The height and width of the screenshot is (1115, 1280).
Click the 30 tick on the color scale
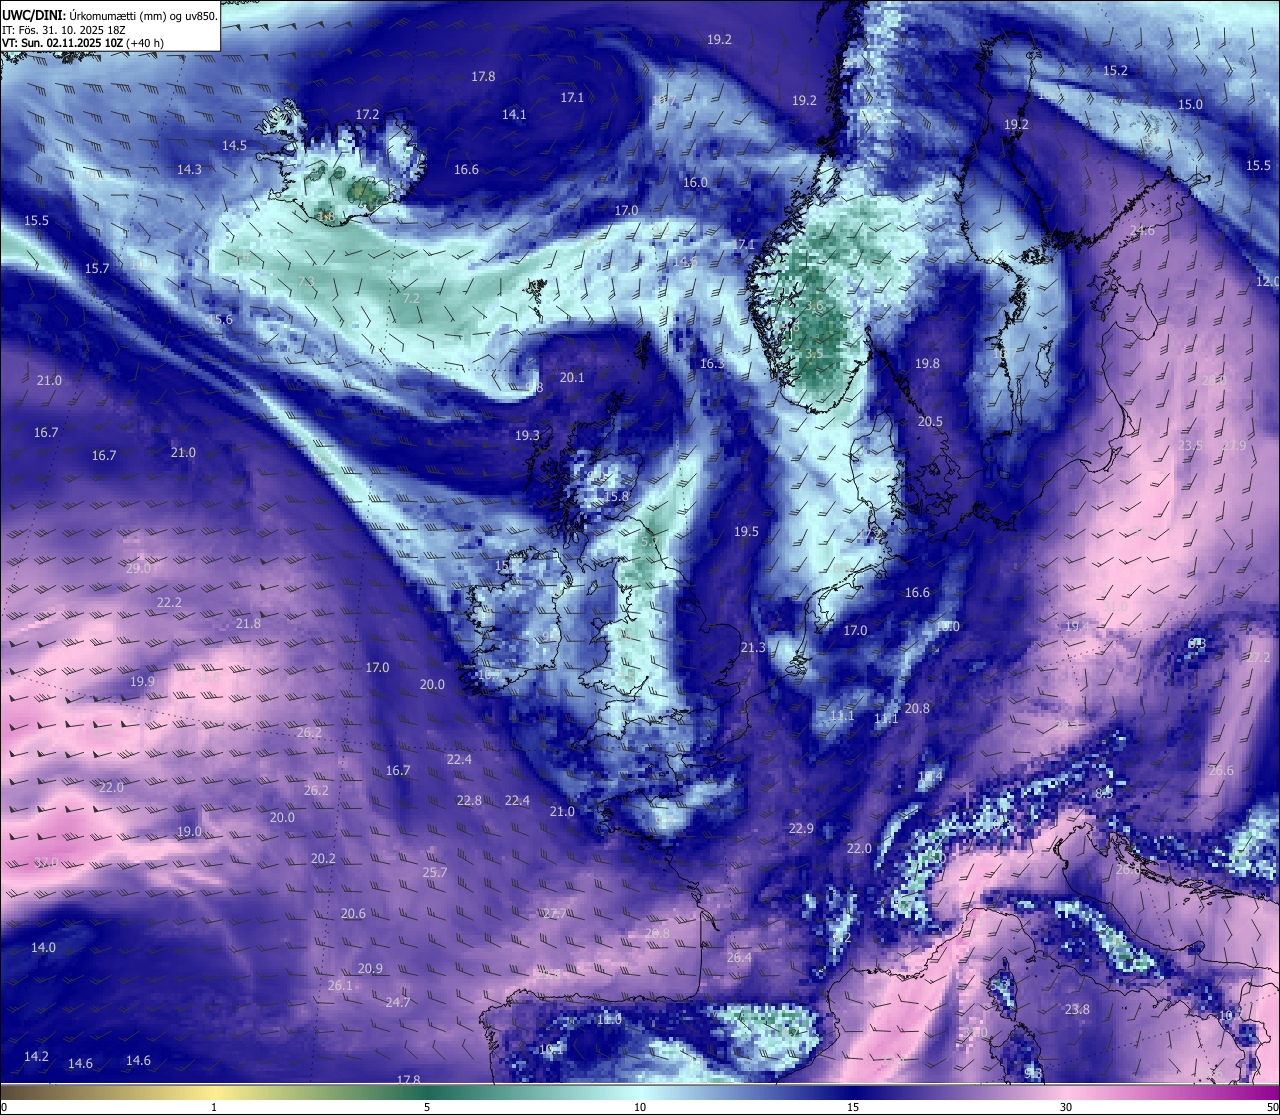tap(1066, 1107)
